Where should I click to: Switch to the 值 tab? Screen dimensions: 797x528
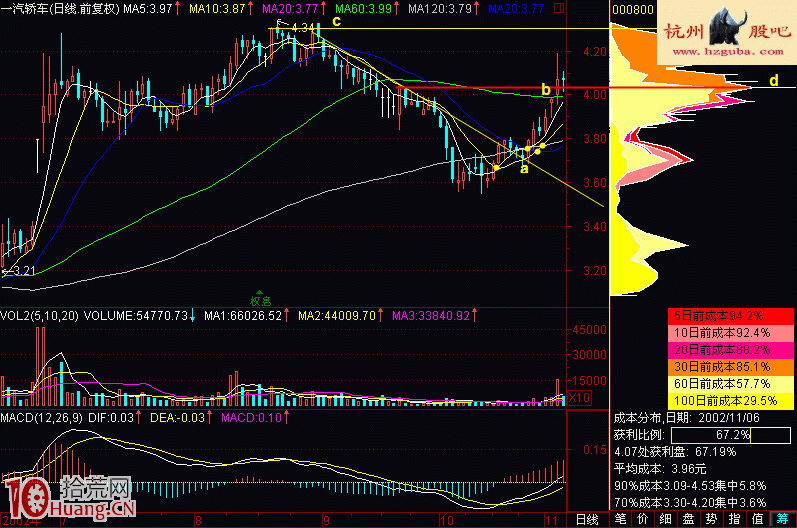tap(757, 519)
